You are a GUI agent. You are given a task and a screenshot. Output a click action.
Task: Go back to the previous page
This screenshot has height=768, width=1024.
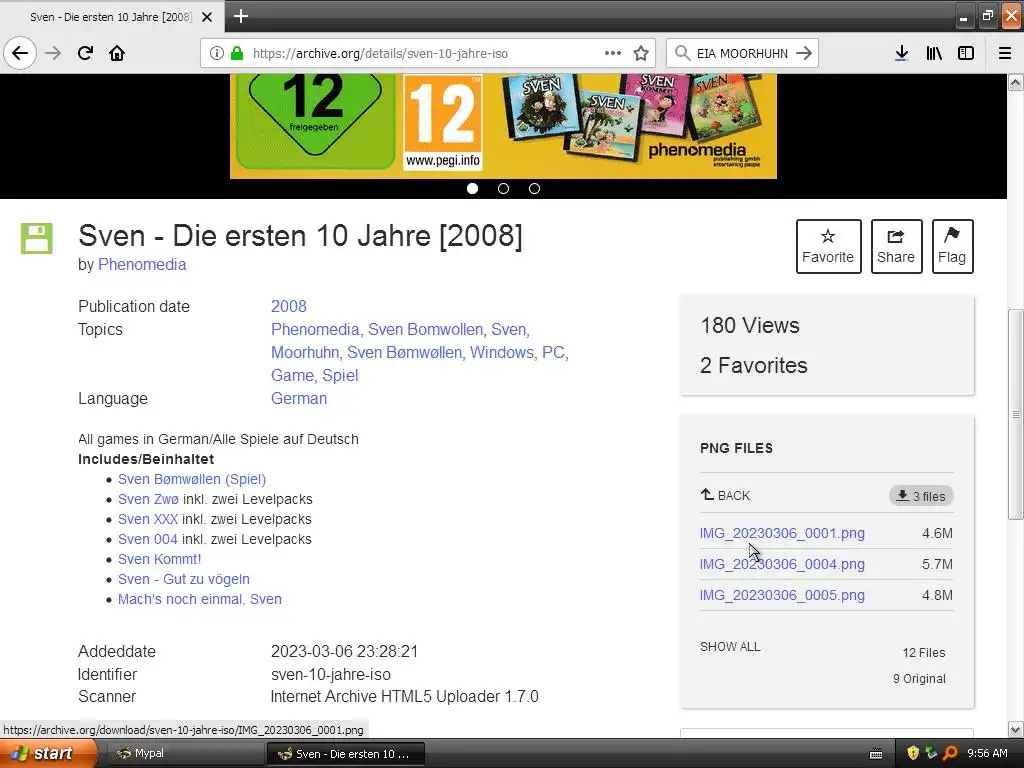pos(20,53)
